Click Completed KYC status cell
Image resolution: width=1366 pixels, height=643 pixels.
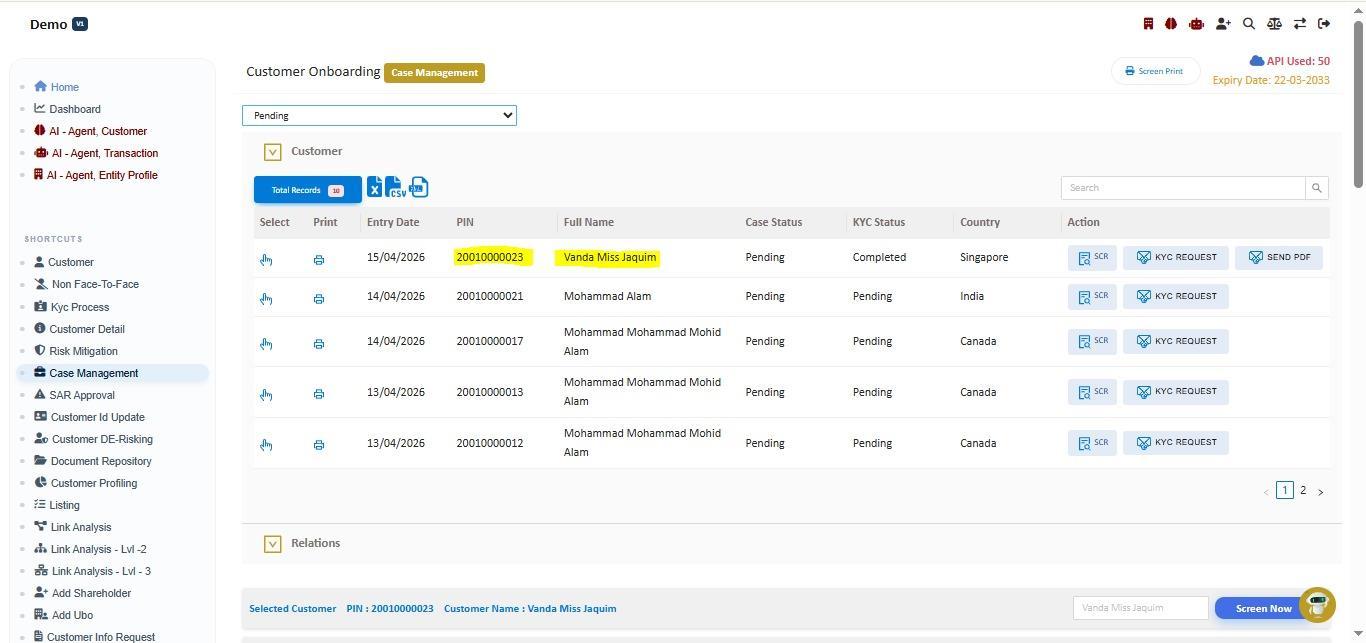879,257
